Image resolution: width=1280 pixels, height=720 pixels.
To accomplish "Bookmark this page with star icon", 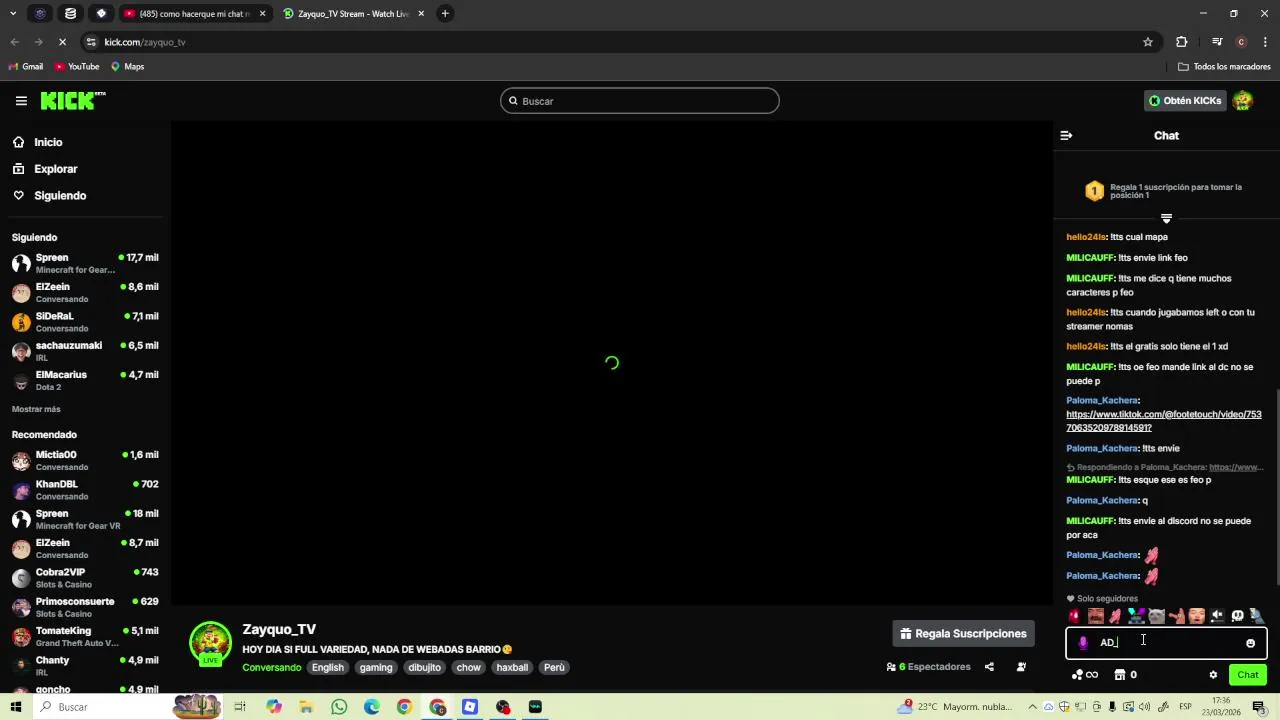I will click(x=1148, y=42).
